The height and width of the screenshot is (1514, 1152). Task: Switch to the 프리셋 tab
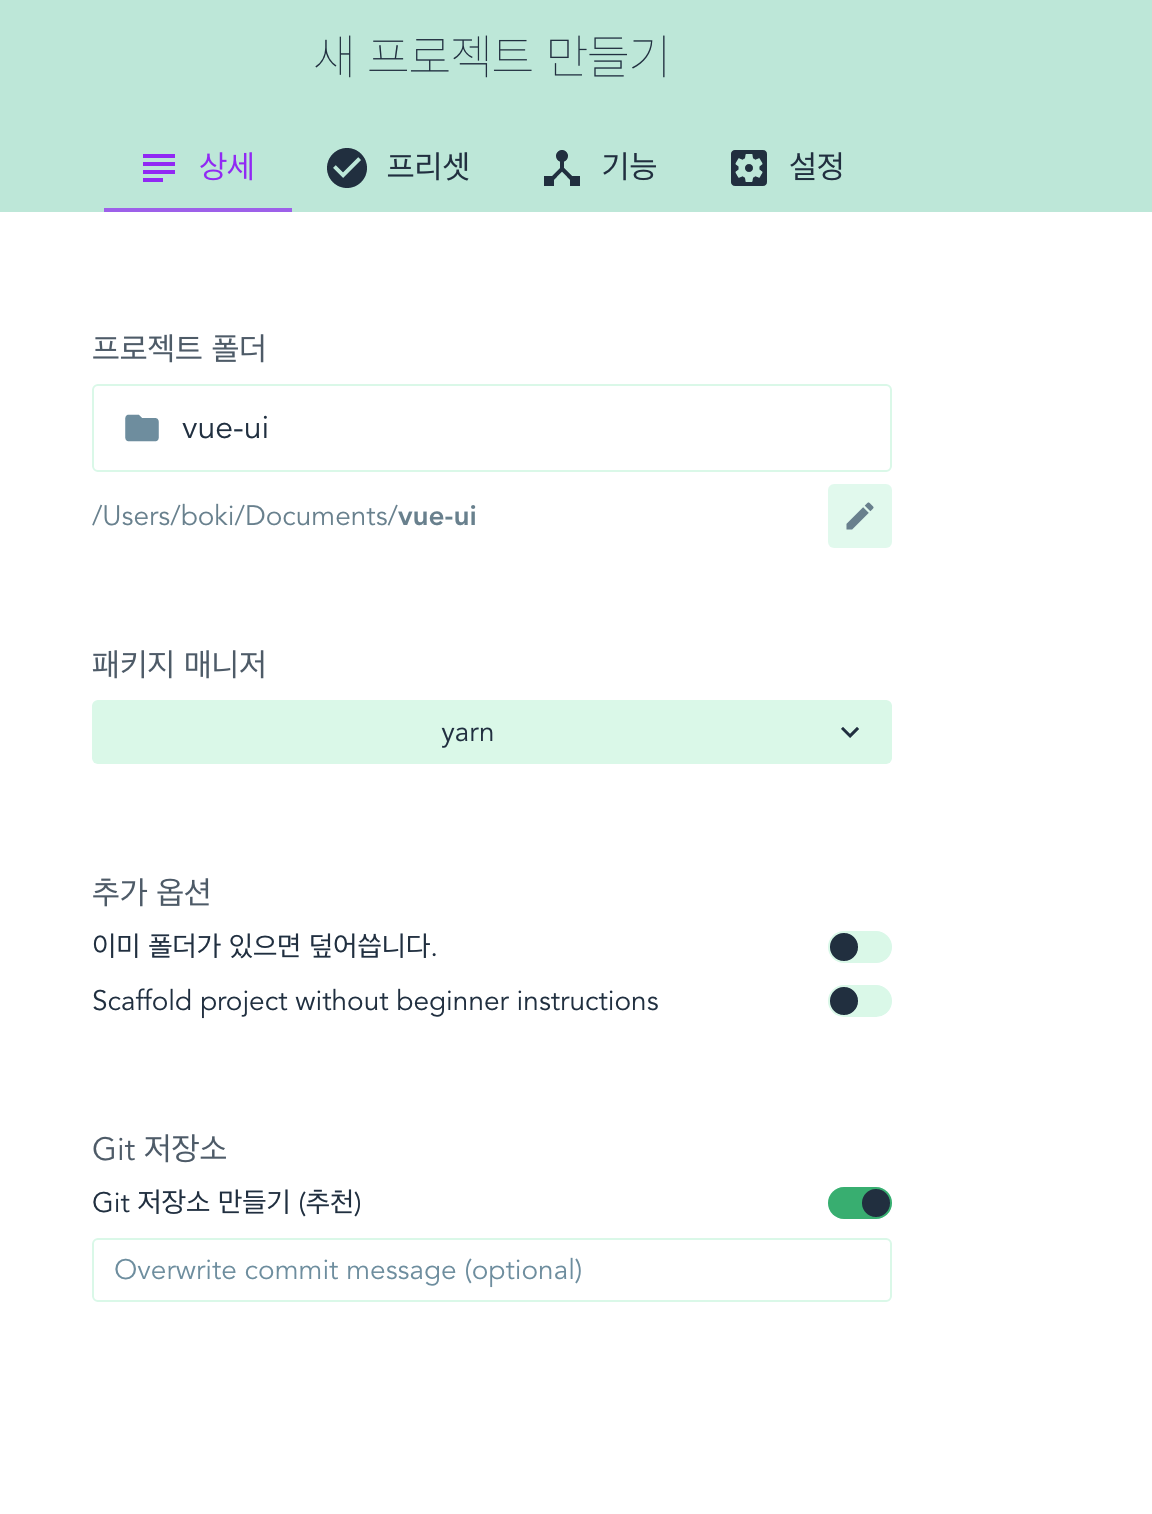(x=399, y=167)
